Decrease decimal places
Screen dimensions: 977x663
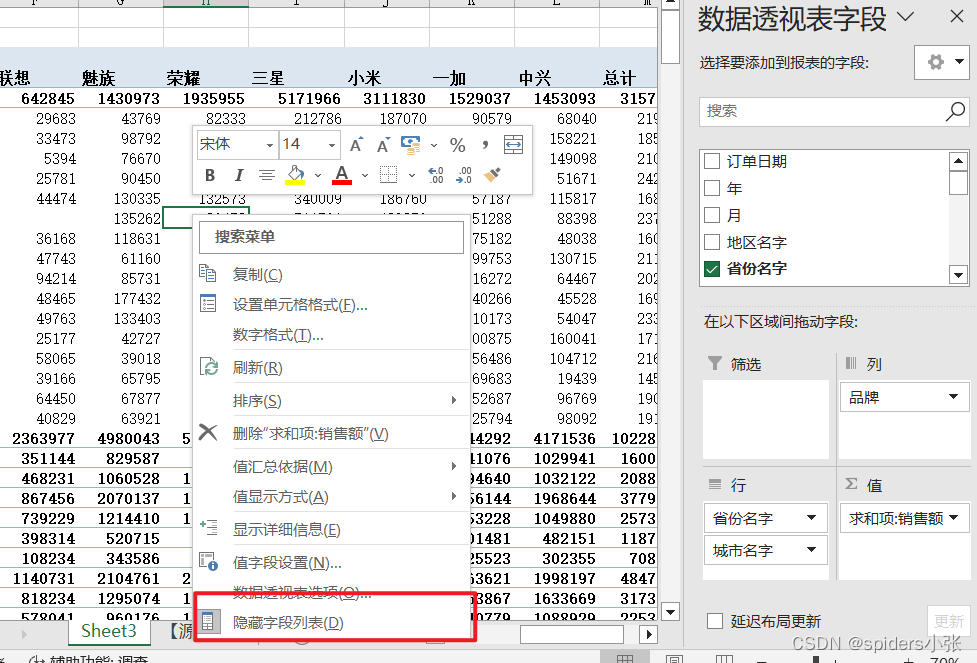coord(464,175)
